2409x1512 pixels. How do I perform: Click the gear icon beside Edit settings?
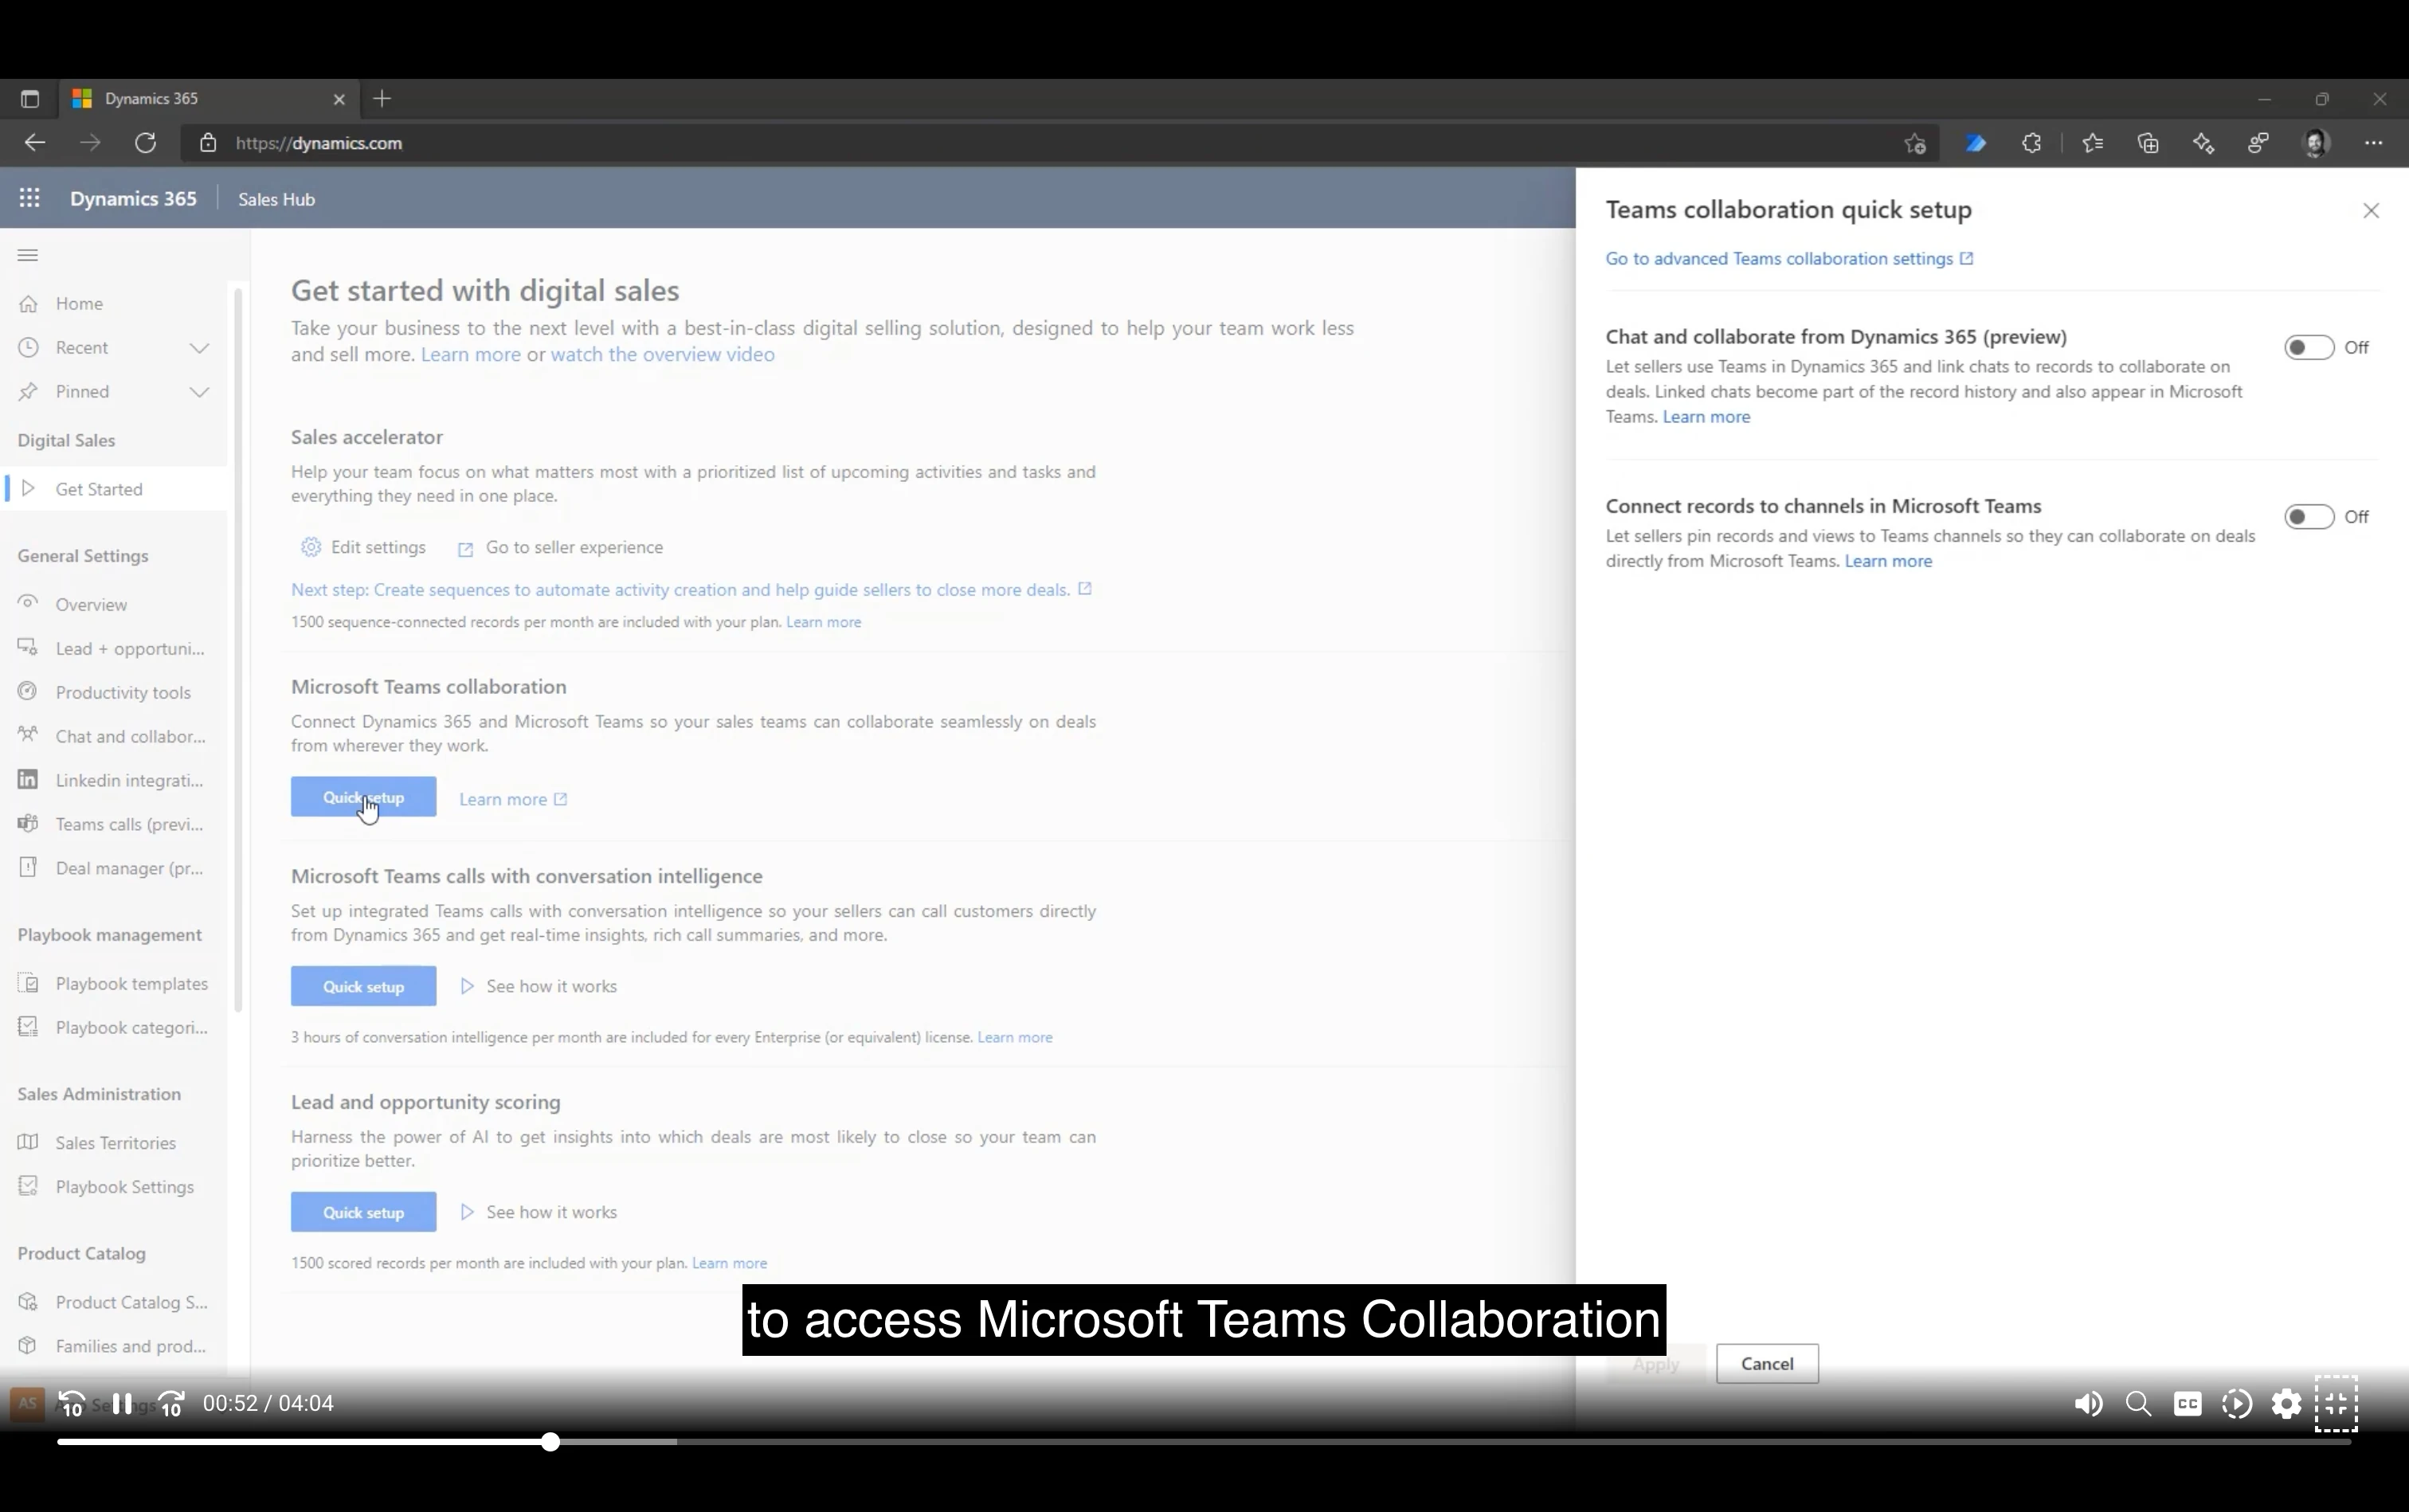click(x=311, y=547)
